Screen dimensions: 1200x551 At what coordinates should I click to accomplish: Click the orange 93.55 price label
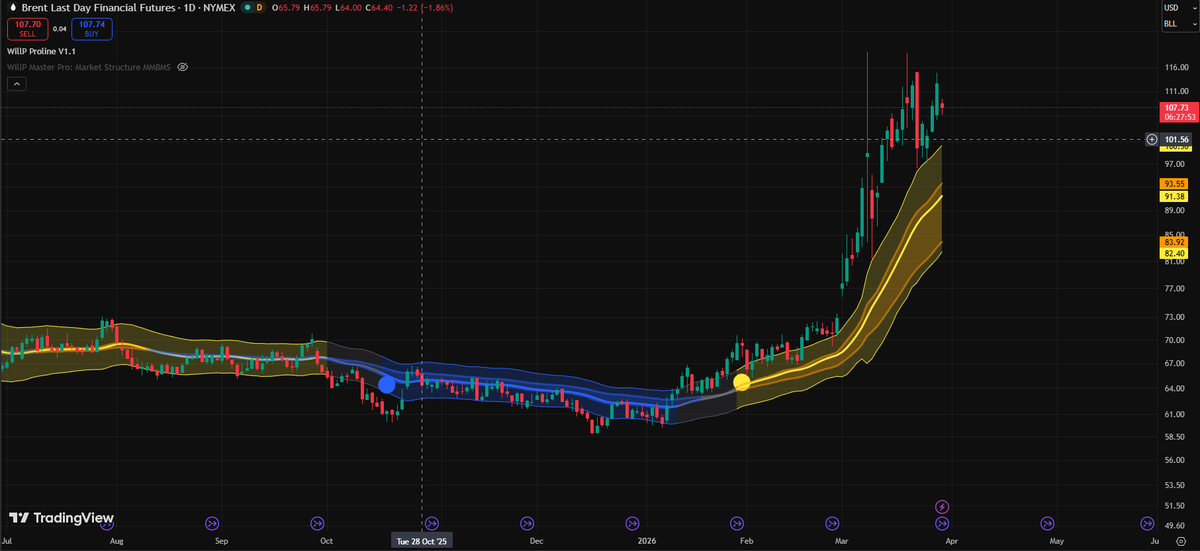tap(1174, 184)
